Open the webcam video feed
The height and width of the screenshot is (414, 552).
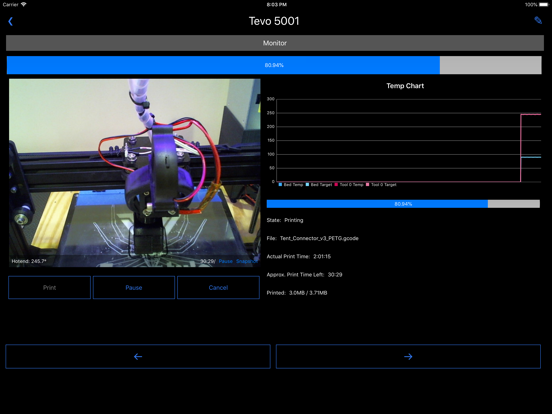coord(134,172)
